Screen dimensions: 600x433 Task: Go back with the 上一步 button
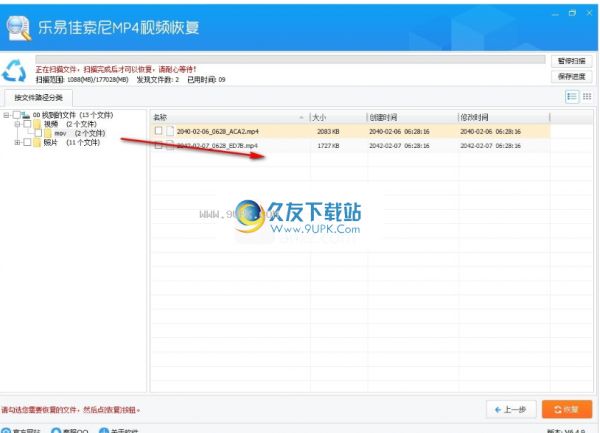point(511,410)
